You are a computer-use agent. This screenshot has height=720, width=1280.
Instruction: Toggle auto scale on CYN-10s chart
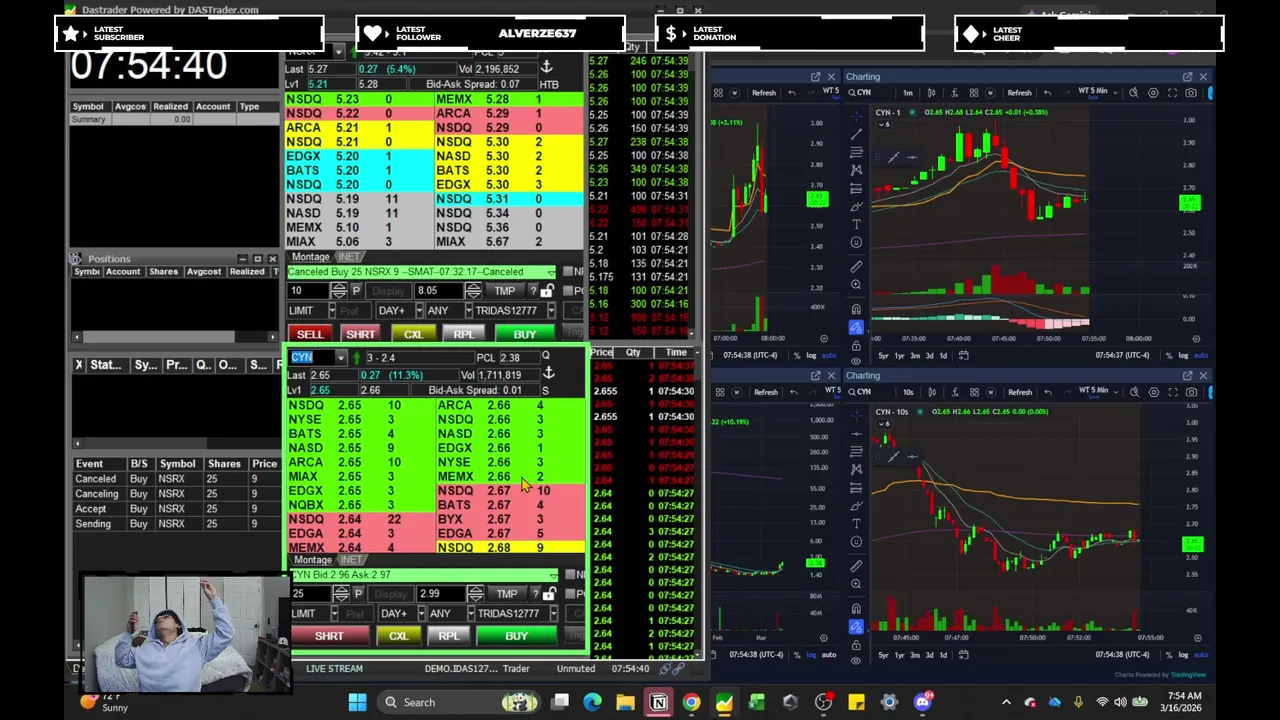click(1201, 654)
